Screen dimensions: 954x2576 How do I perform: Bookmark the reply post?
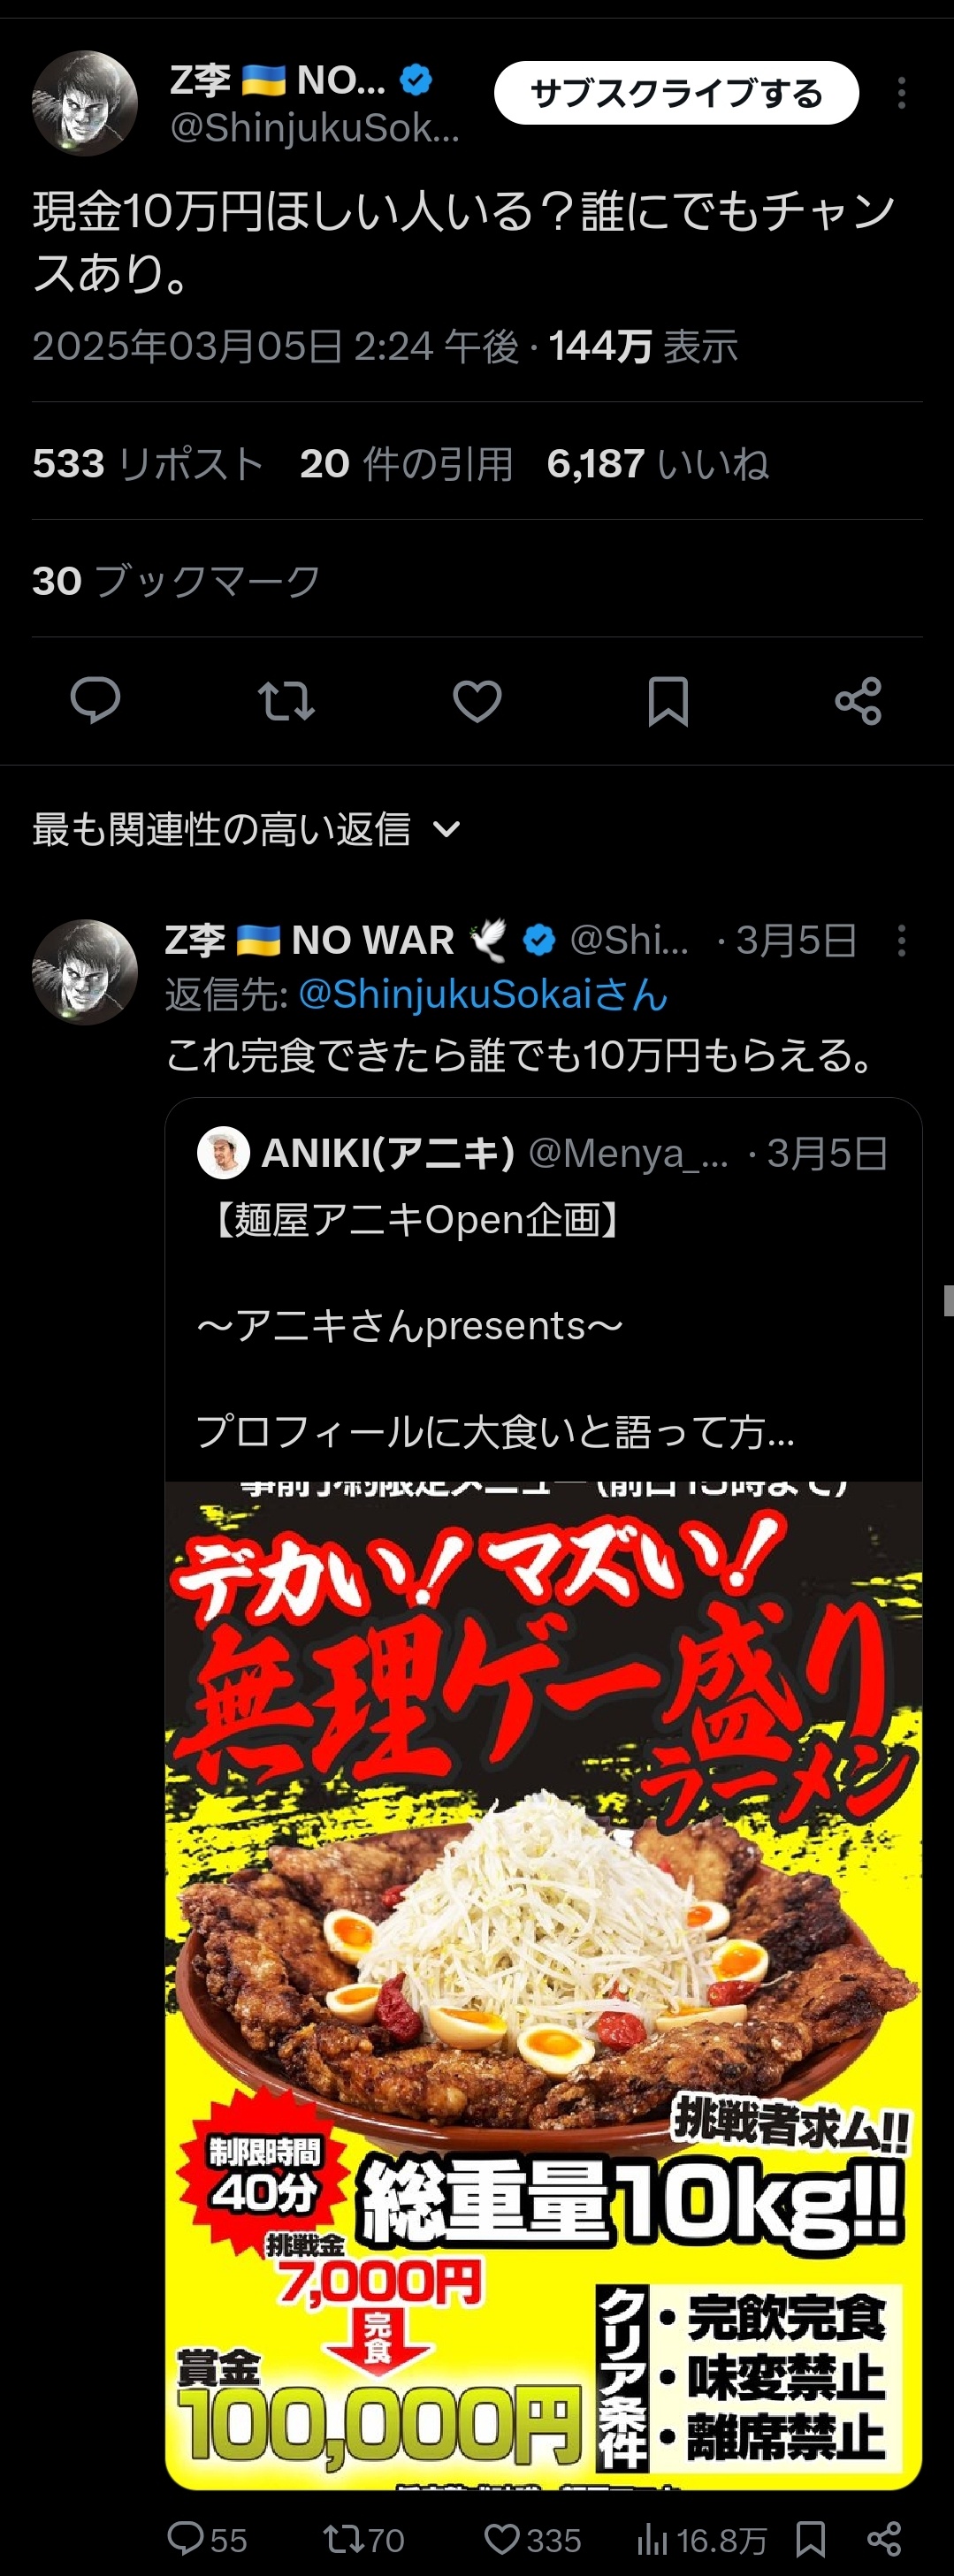[810, 2539]
